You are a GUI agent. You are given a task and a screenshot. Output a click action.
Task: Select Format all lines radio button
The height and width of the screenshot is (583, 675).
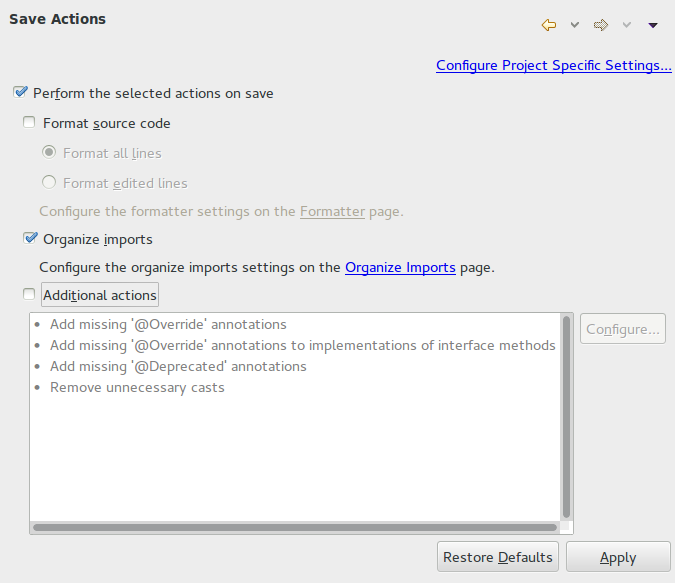click(x=49, y=153)
